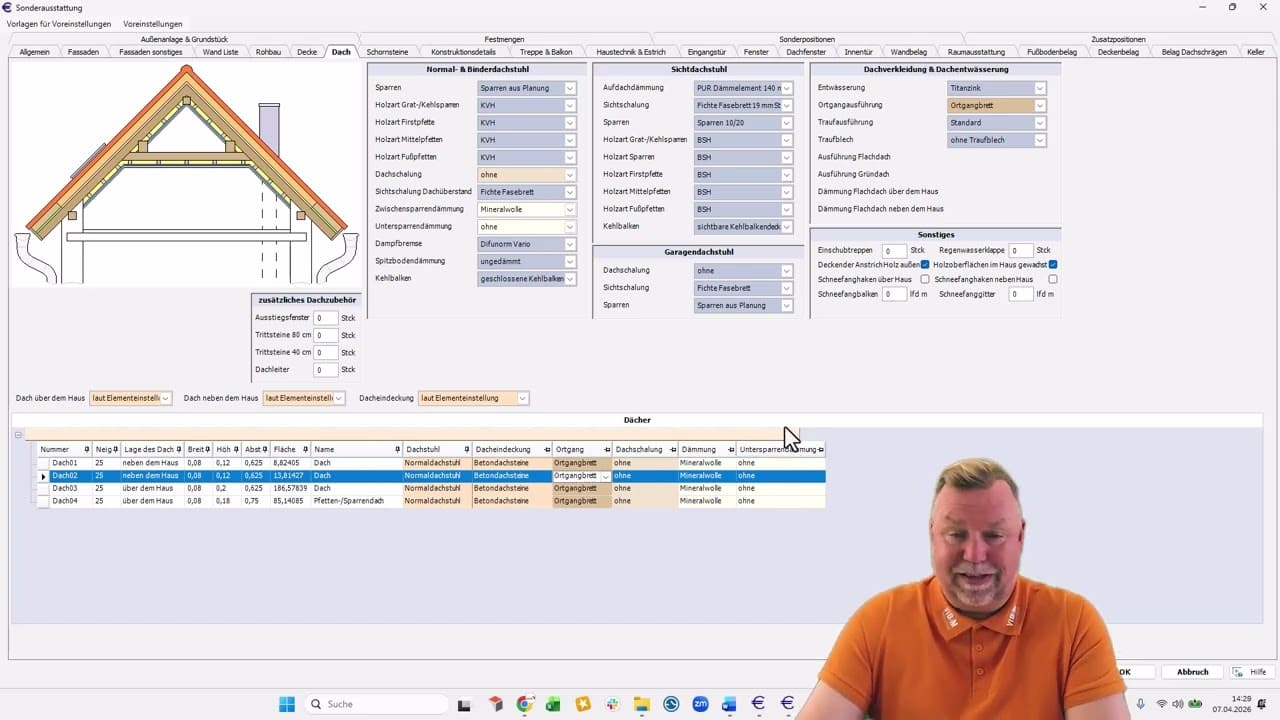1280x720 pixels.
Task: Uncheck Holzoberflächen im Haus gewachst
Action: coord(1053,265)
